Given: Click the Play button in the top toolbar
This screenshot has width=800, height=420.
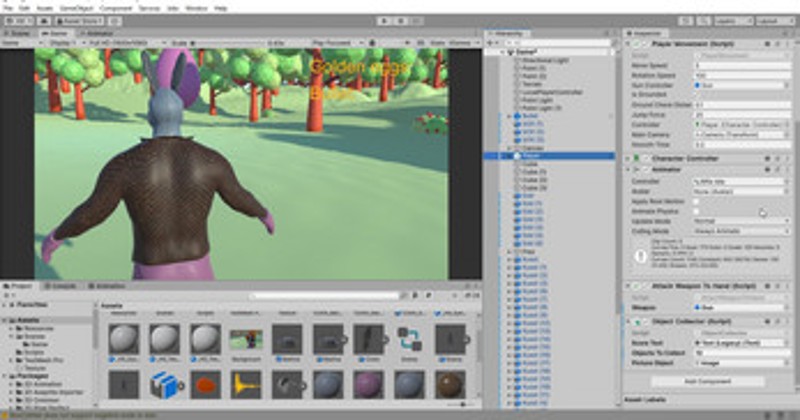Looking at the screenshot, I should point(384,21).
